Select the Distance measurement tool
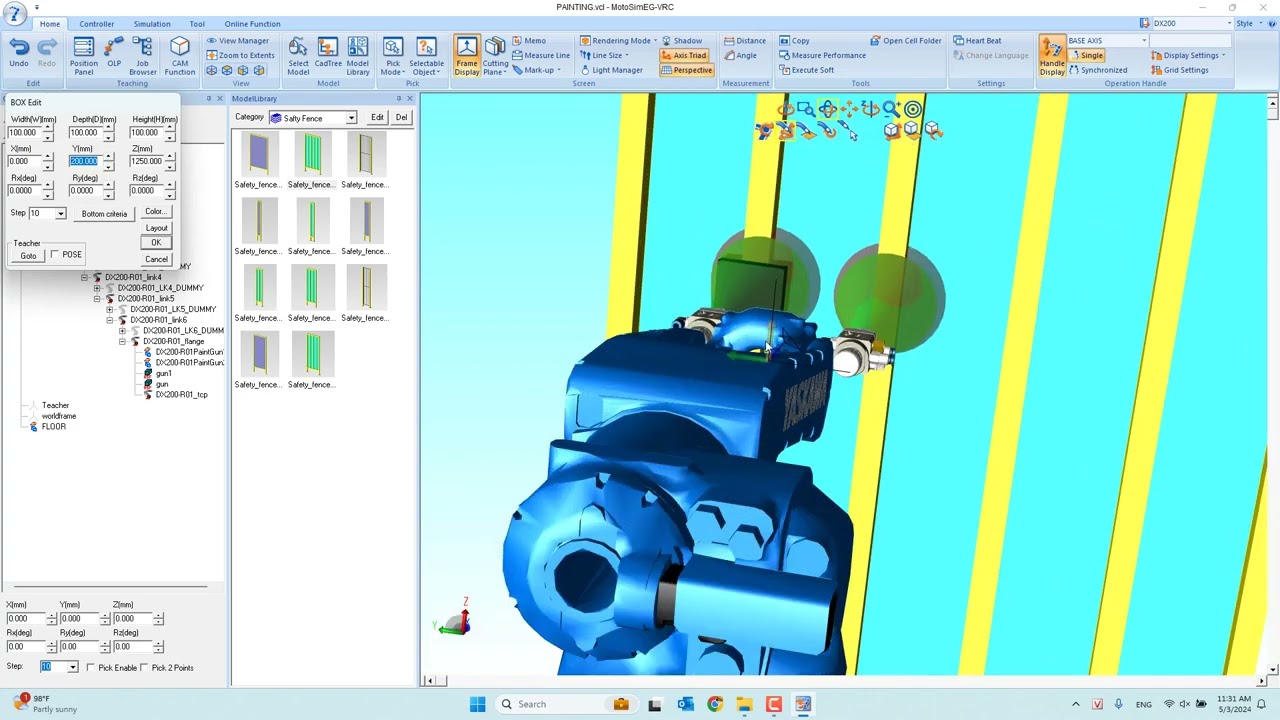 click(x=744, y=41)
